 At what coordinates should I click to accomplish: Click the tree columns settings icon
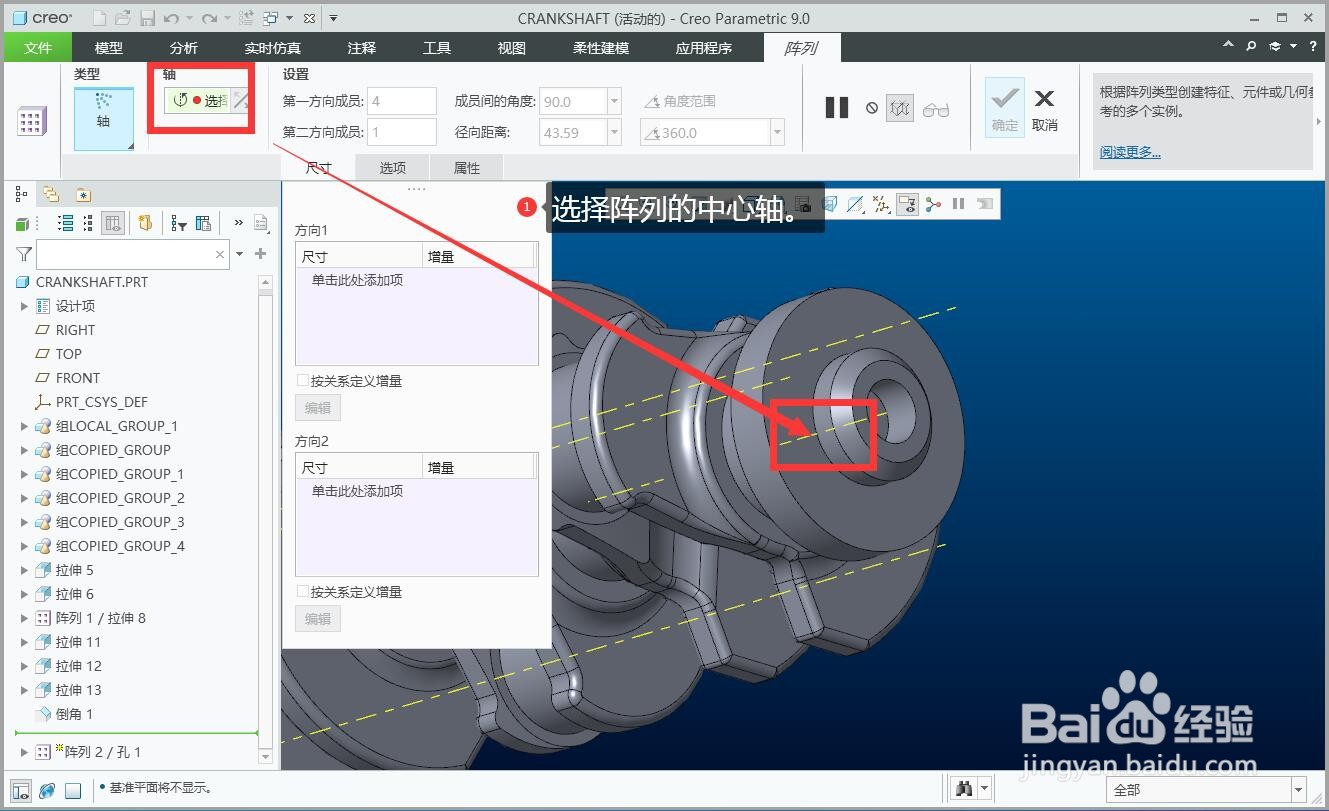[x=204, y=223]
